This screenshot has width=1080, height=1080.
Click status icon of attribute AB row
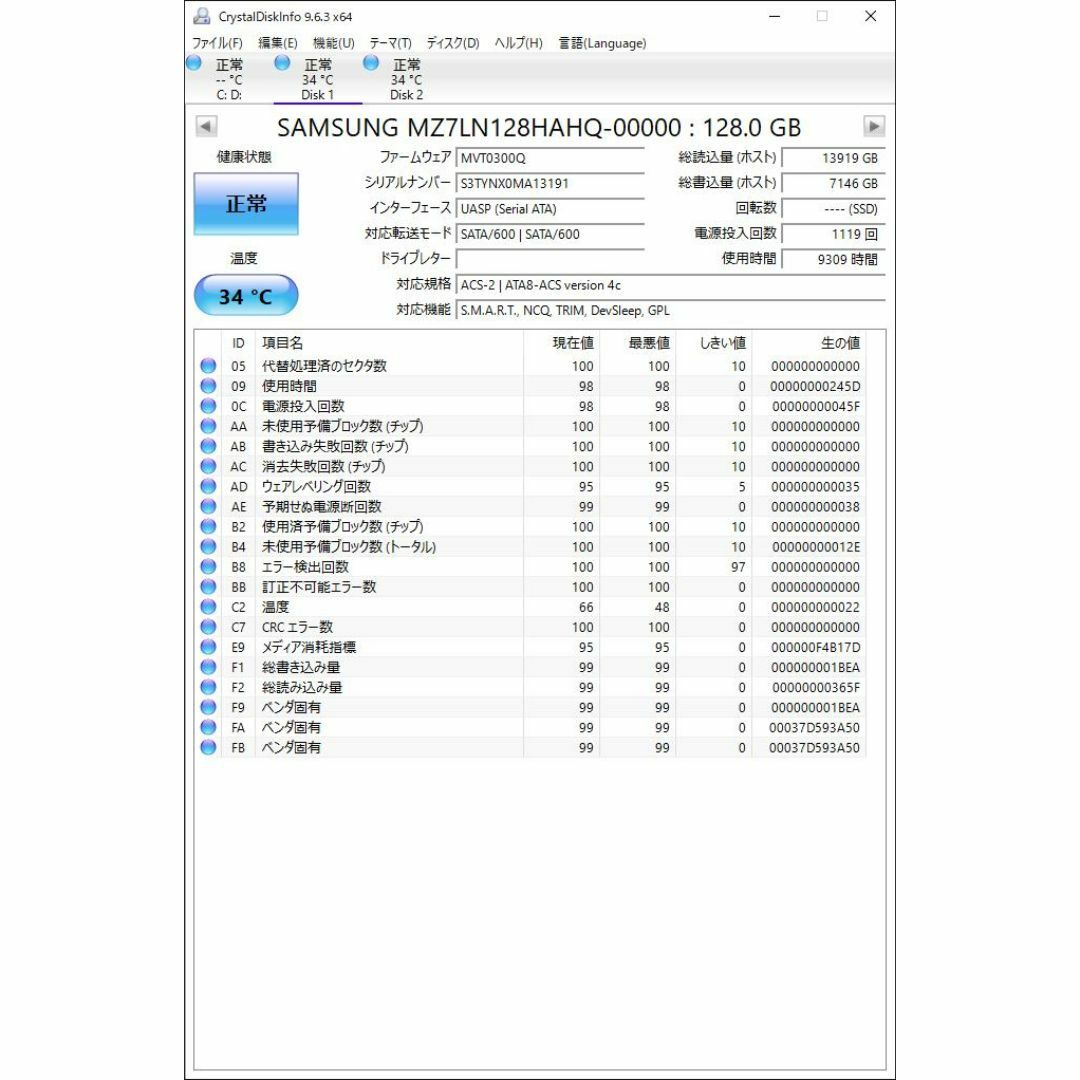(208, 446)
